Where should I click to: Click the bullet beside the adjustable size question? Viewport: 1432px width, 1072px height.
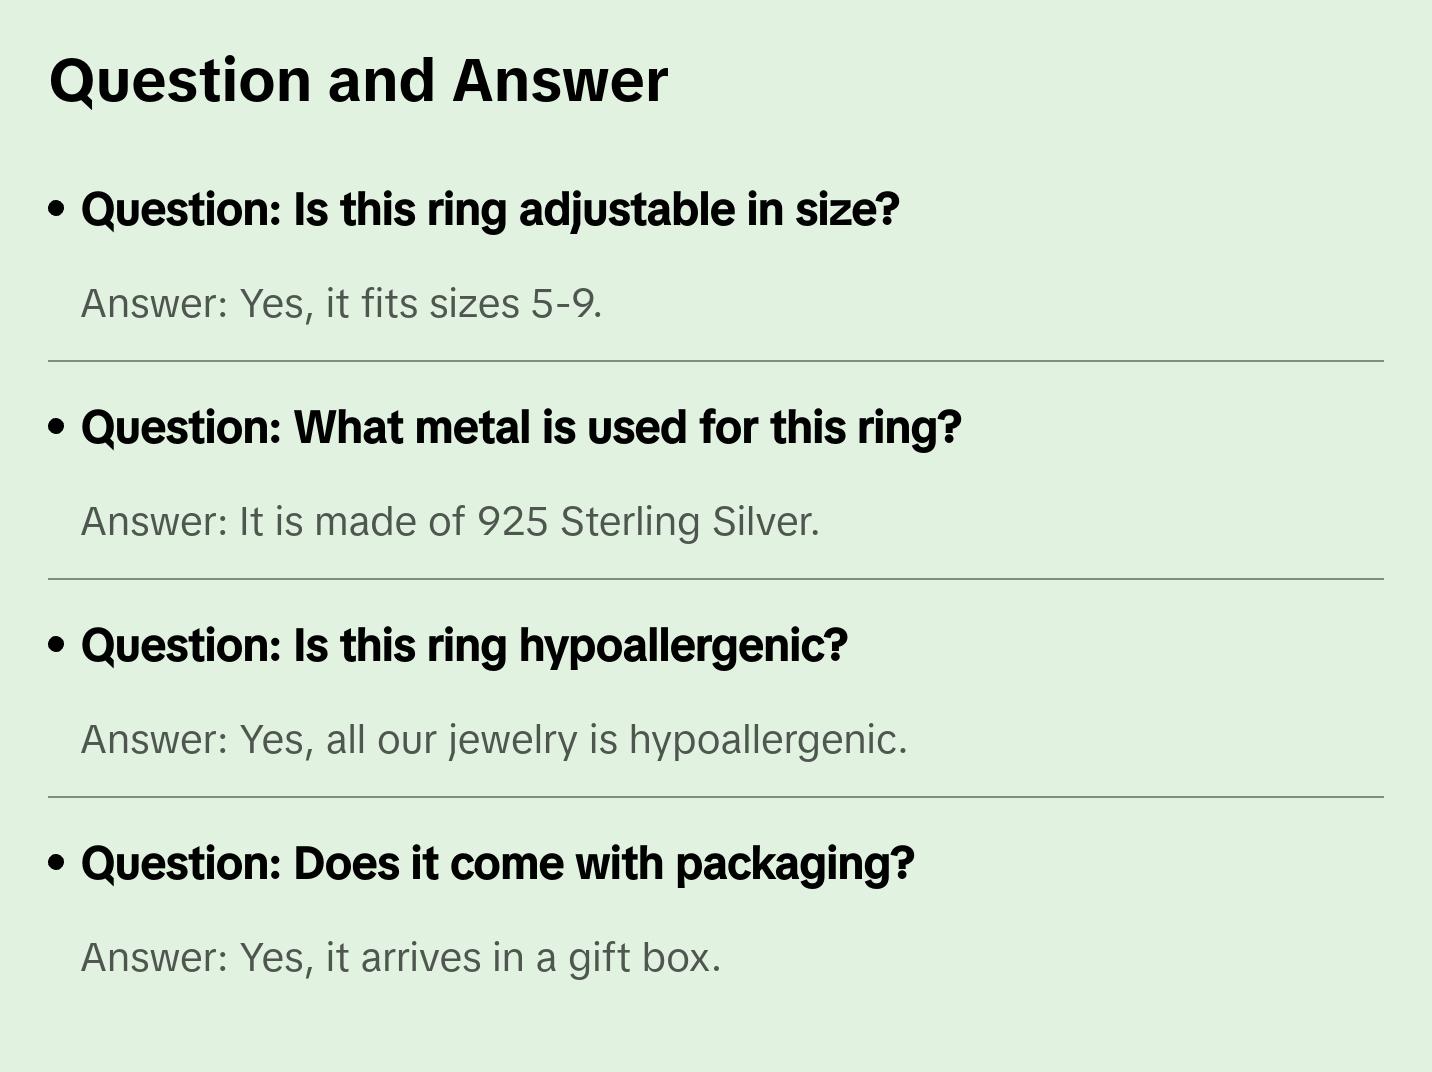coord(57,210)
